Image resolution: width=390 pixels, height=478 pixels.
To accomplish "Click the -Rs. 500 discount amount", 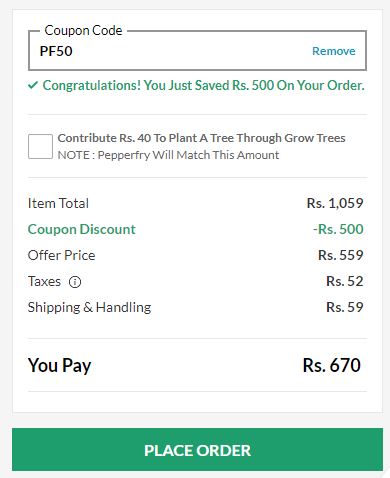I will click(x=338, y=229).
